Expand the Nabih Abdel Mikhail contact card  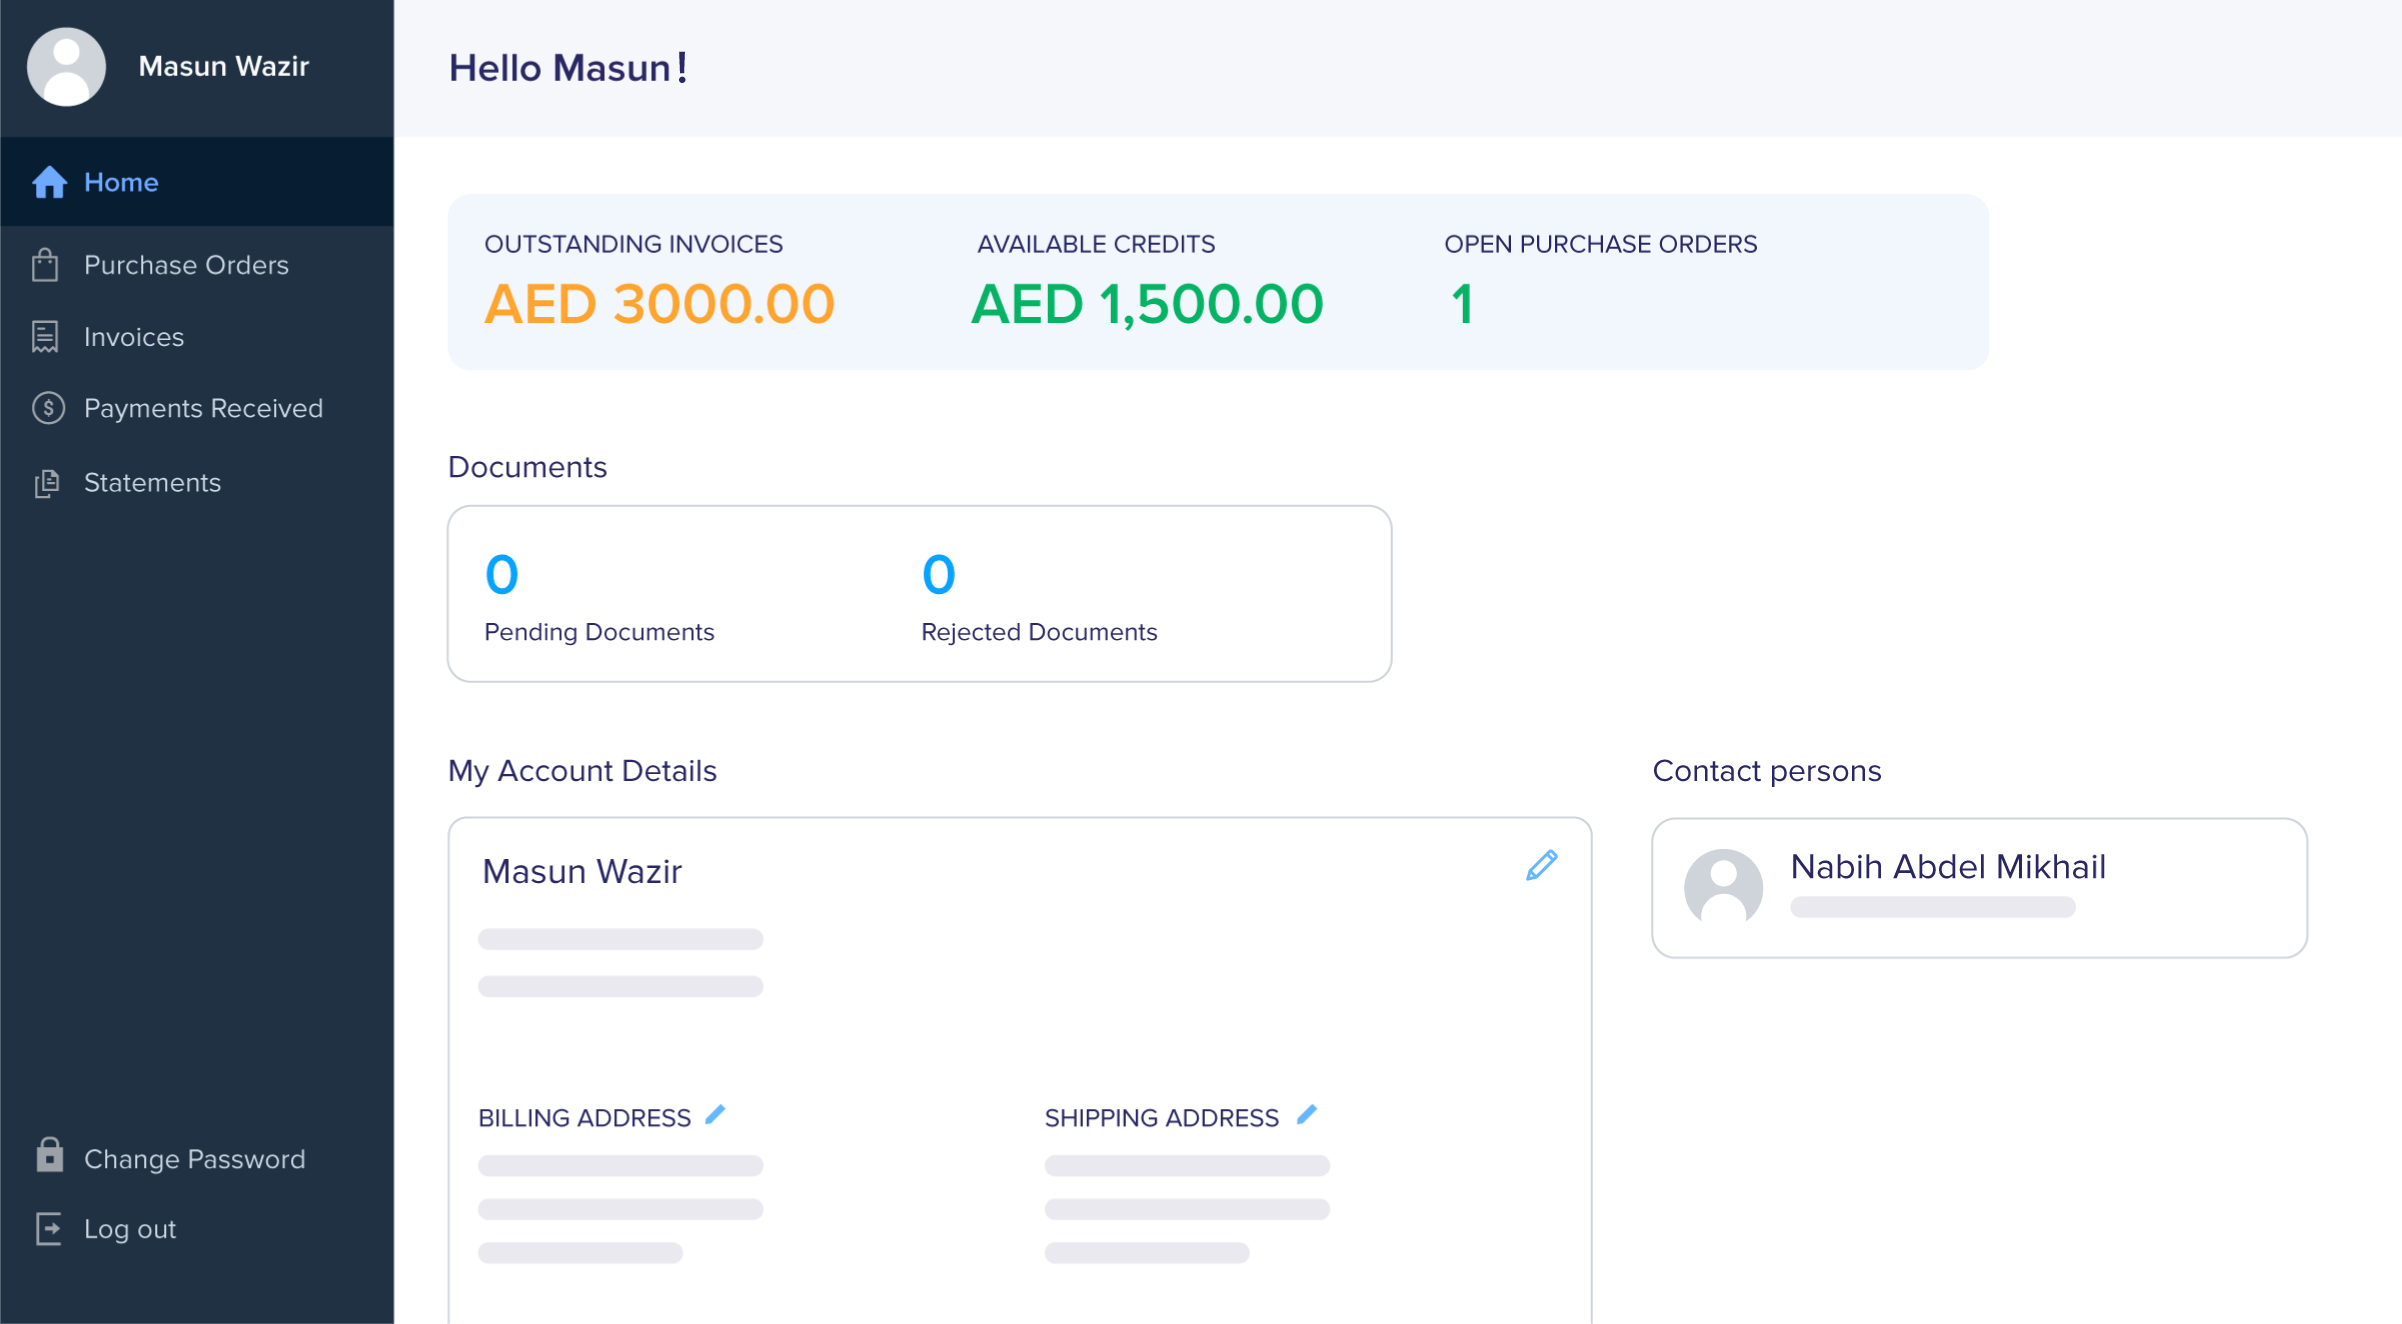(1980, 887)
